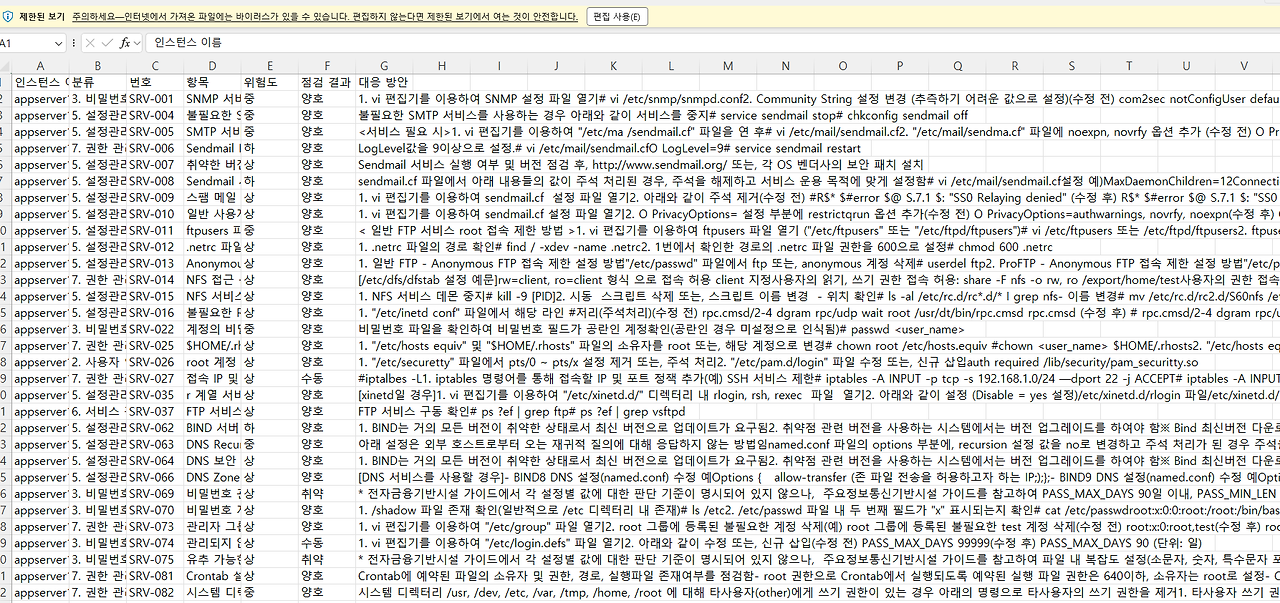Select cell SRV-001

point(155,99)
